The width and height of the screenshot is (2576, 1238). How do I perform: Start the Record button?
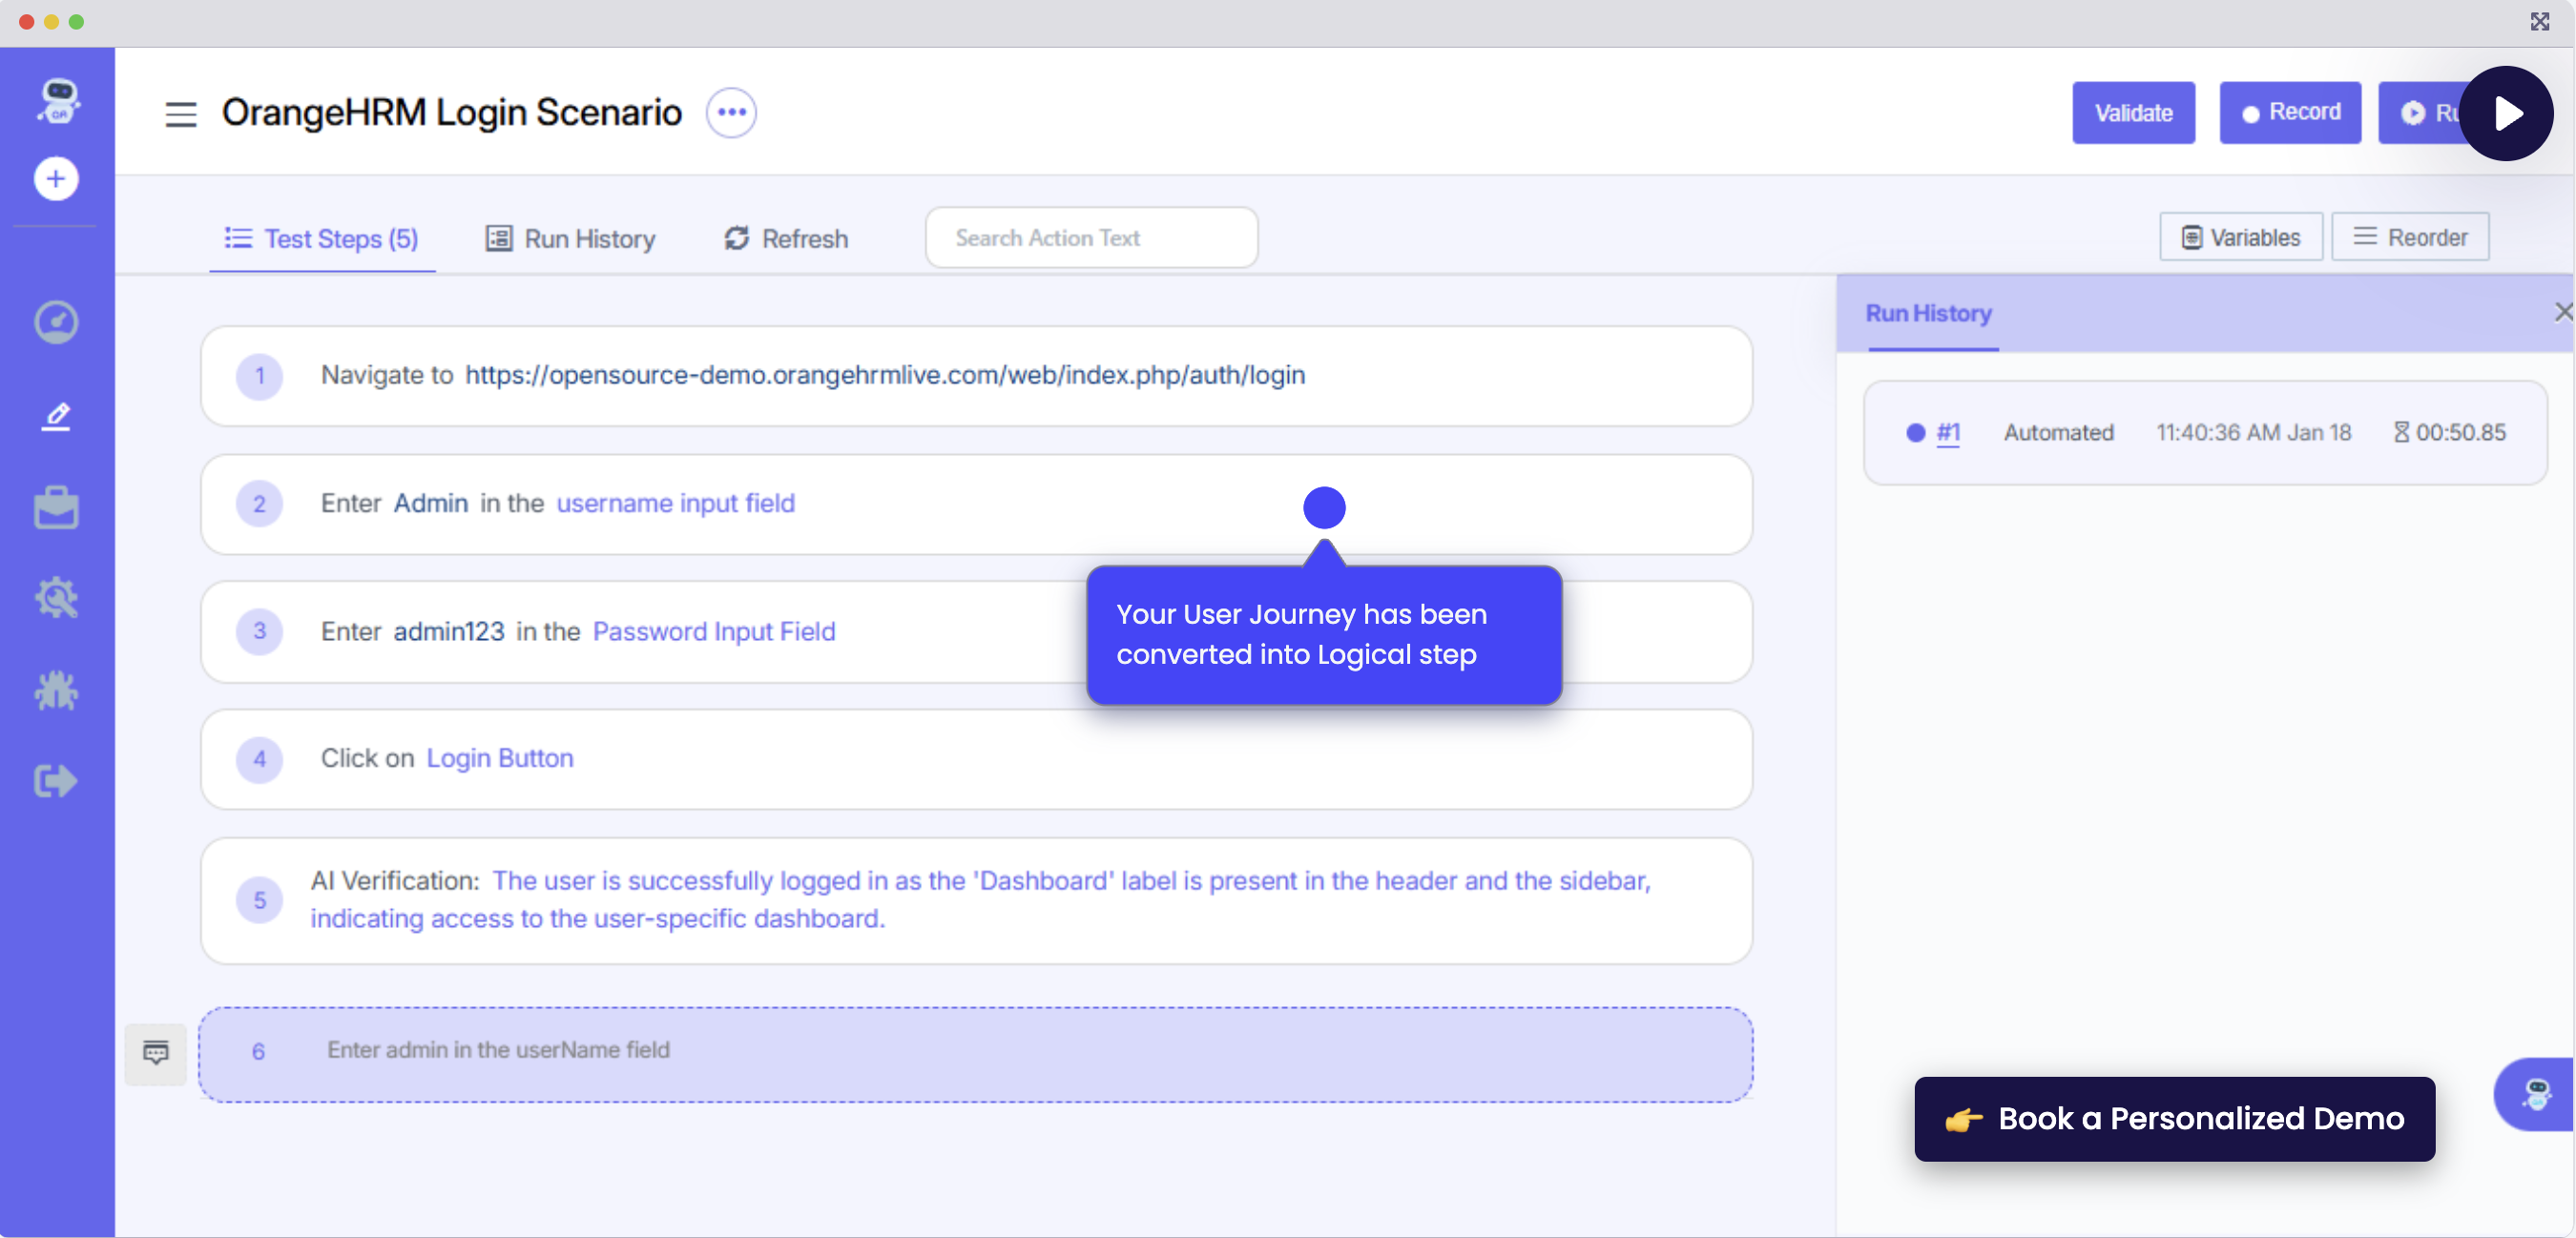(2290, 113)
